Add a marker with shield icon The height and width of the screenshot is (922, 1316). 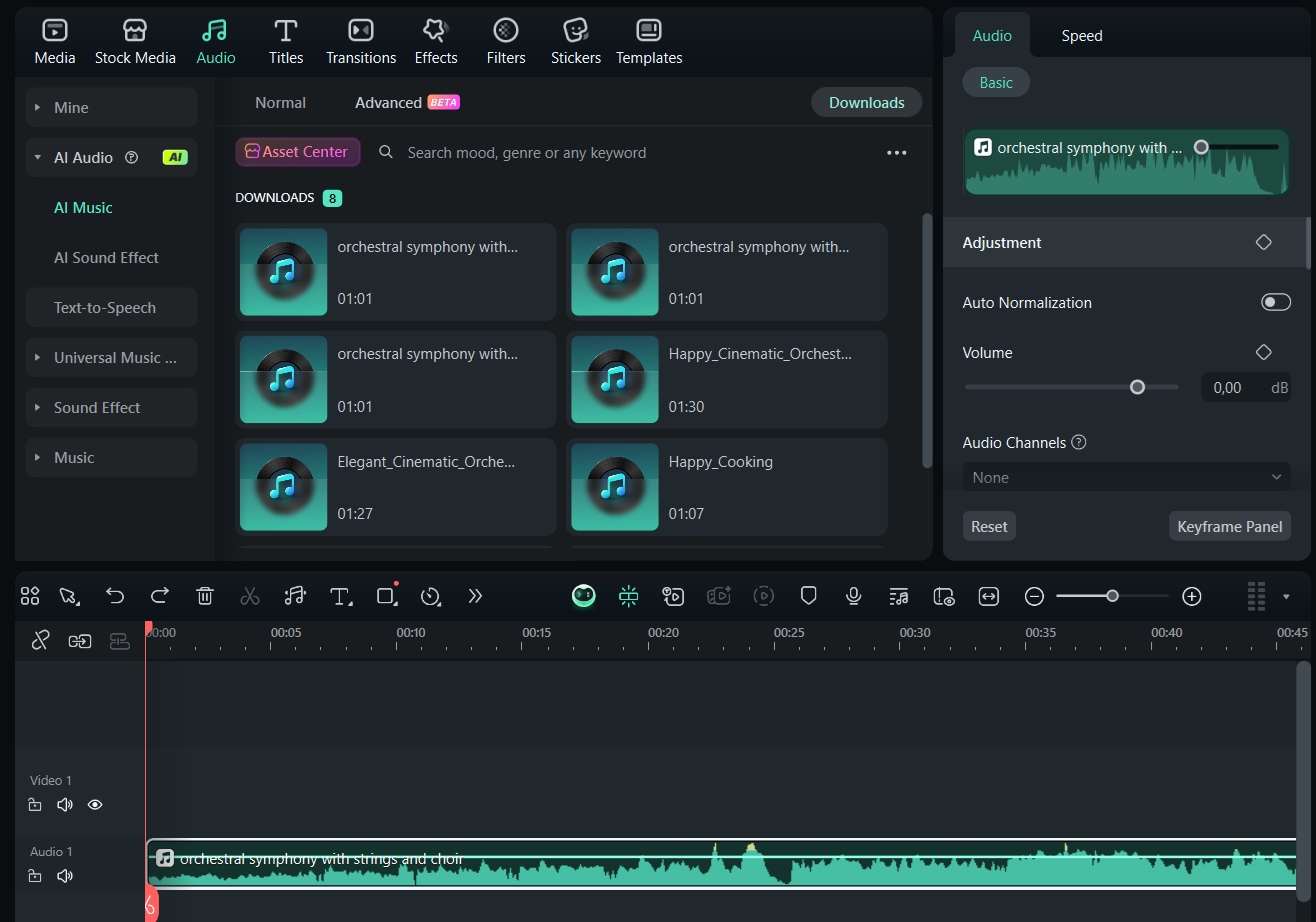pos(809,596)
